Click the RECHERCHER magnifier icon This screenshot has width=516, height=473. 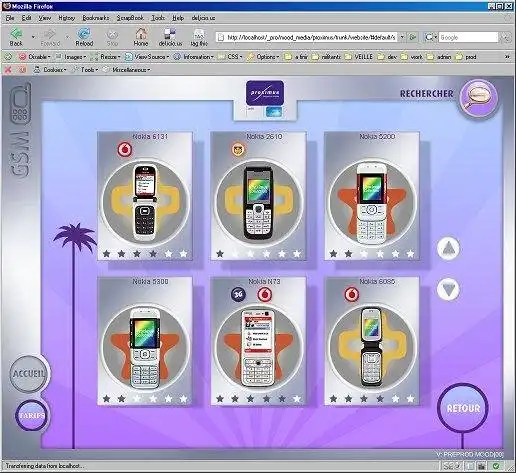click(479, 98)
